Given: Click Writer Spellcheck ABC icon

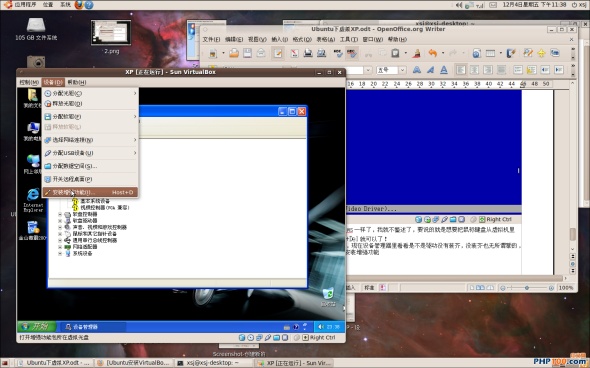Looking at the screenshot, I should (x=338, y=53).
